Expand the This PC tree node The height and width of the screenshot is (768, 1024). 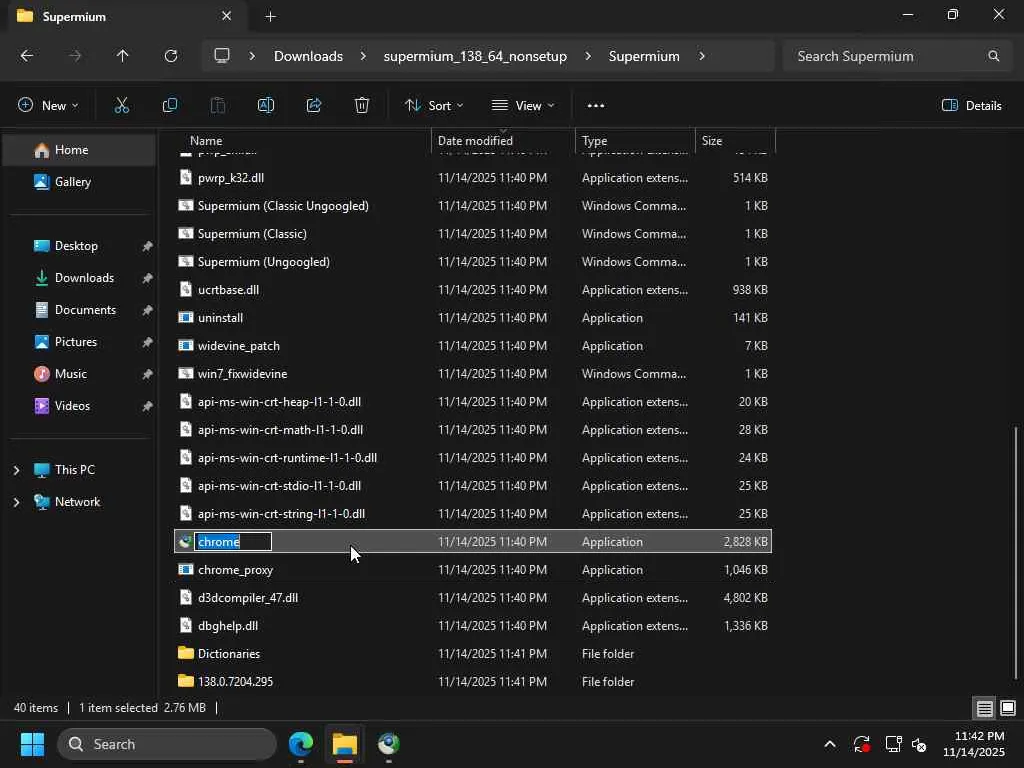click(16, 470)
